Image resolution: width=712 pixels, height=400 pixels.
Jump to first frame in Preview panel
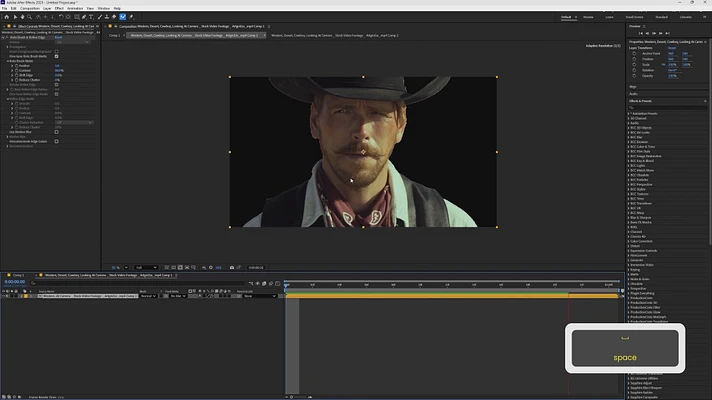[641, 33]
